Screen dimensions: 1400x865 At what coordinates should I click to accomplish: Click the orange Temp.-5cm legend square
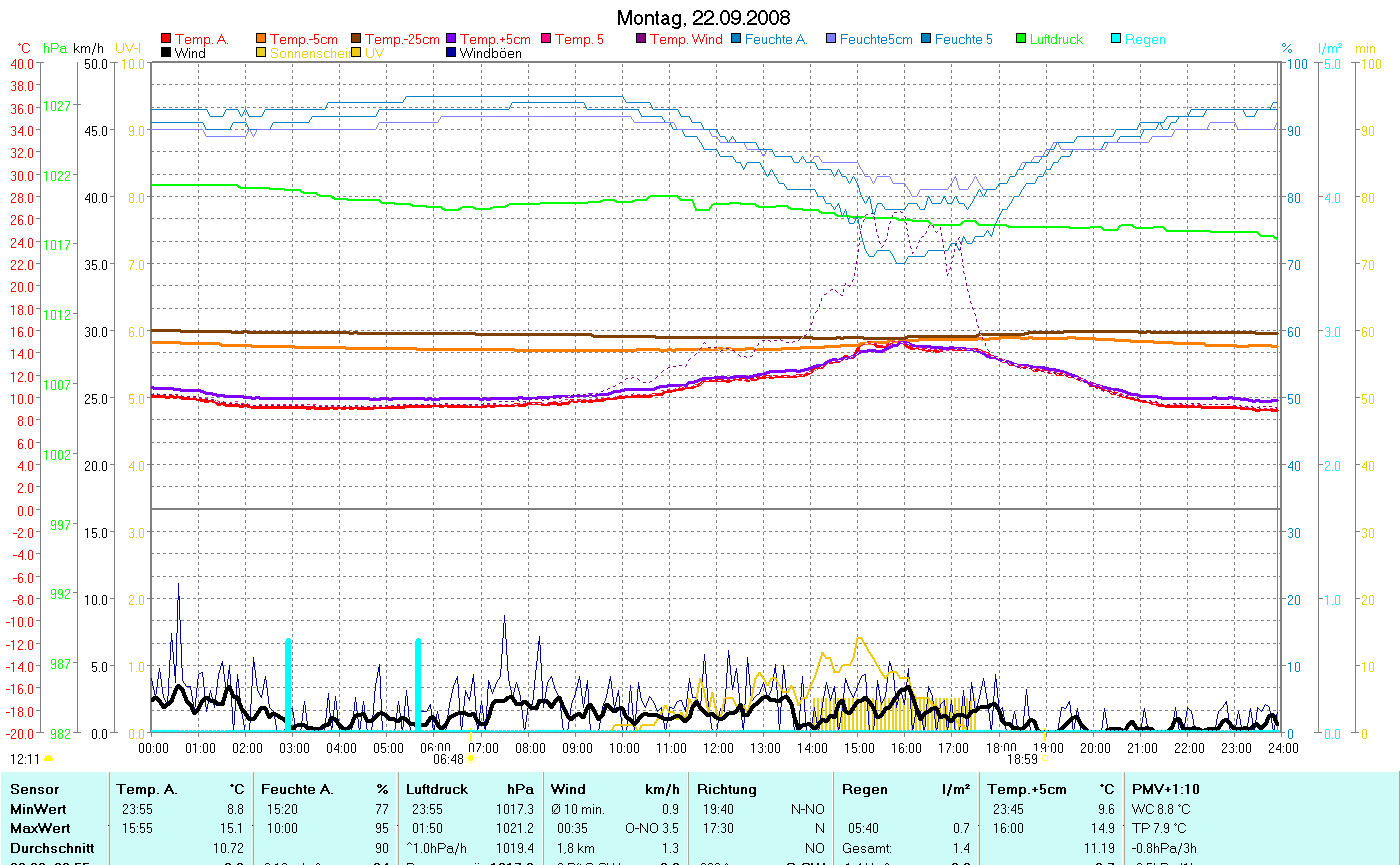(x=262, y=39)
